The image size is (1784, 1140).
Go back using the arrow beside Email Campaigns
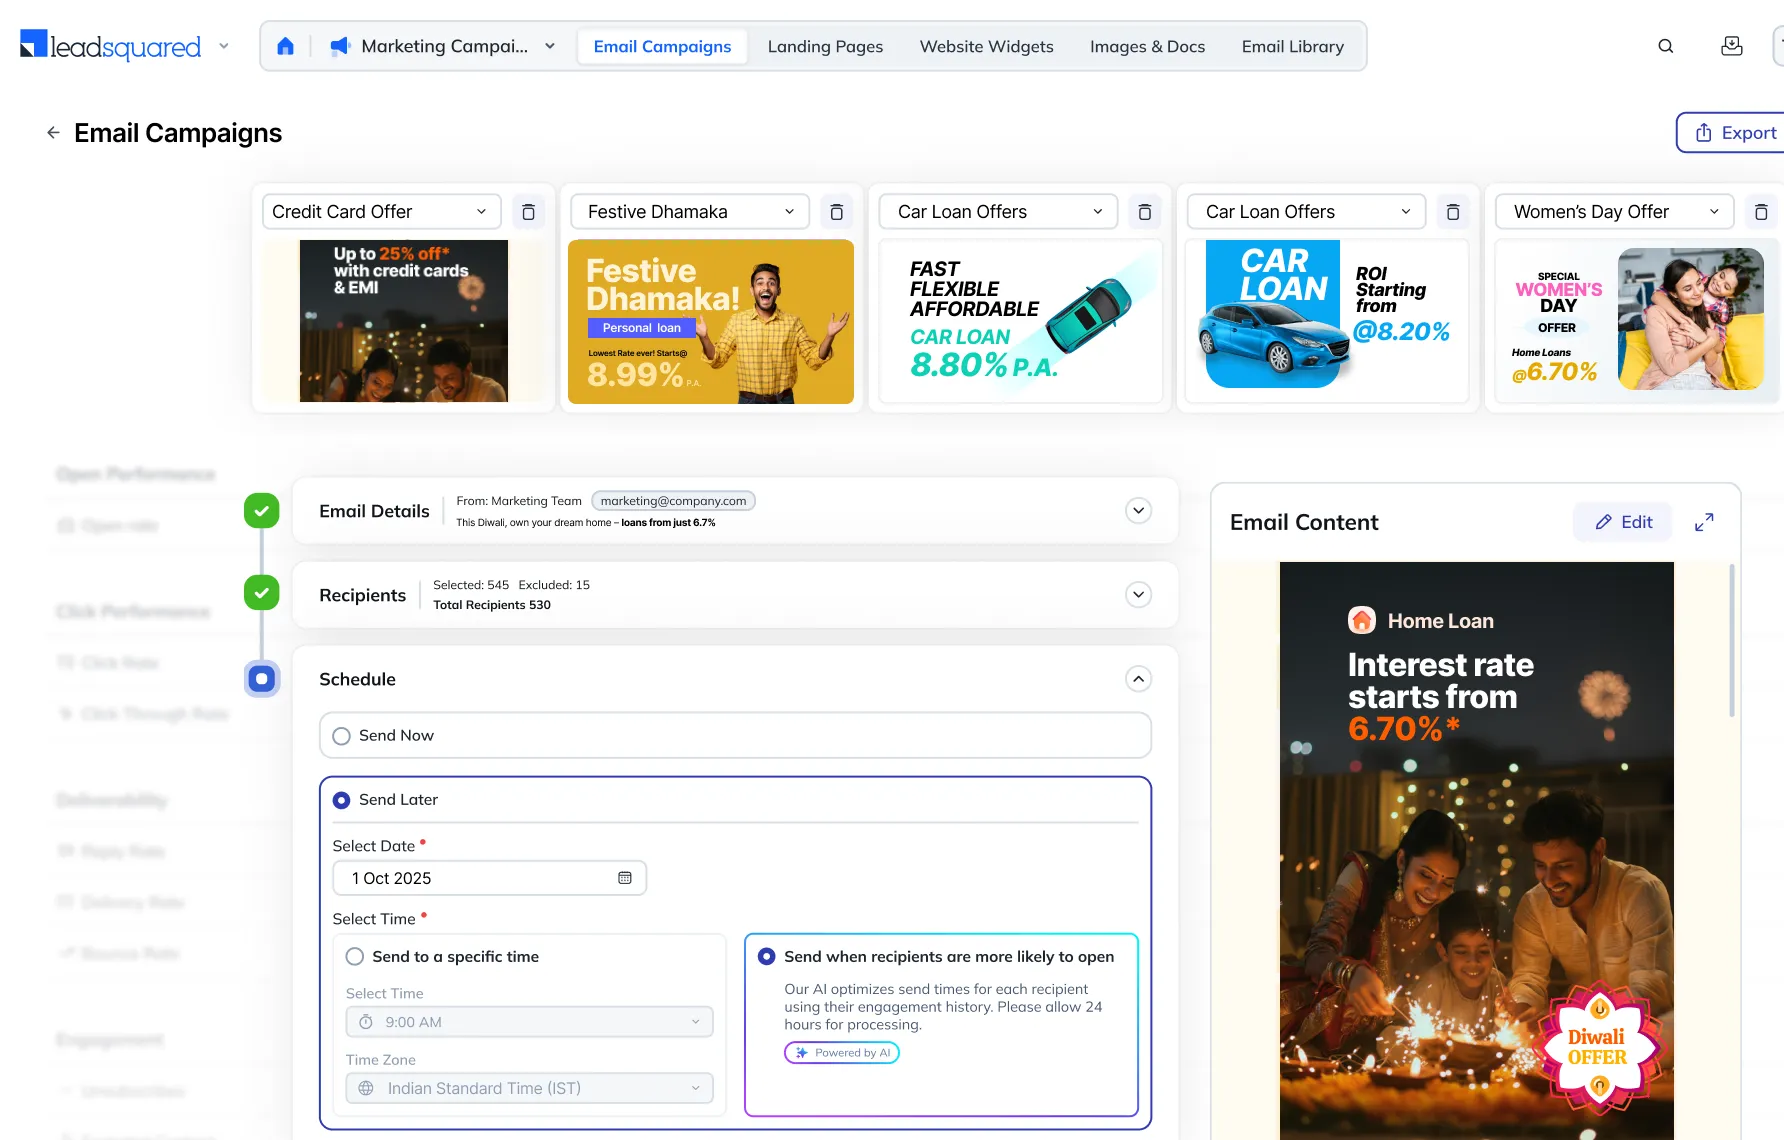(53, 133)
